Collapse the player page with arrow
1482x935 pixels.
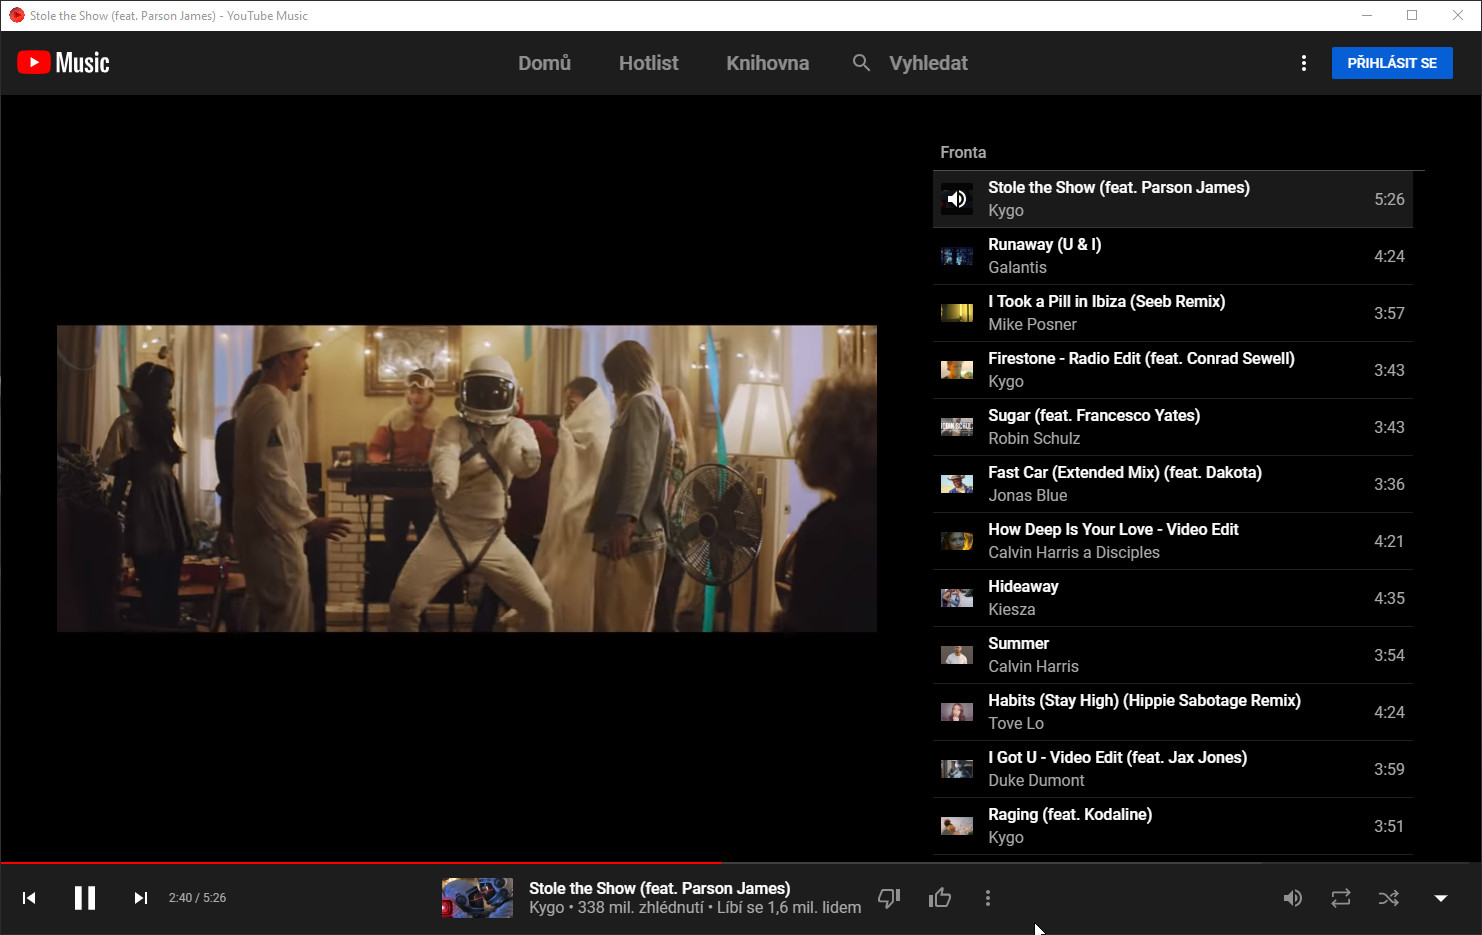point(1441,898)
